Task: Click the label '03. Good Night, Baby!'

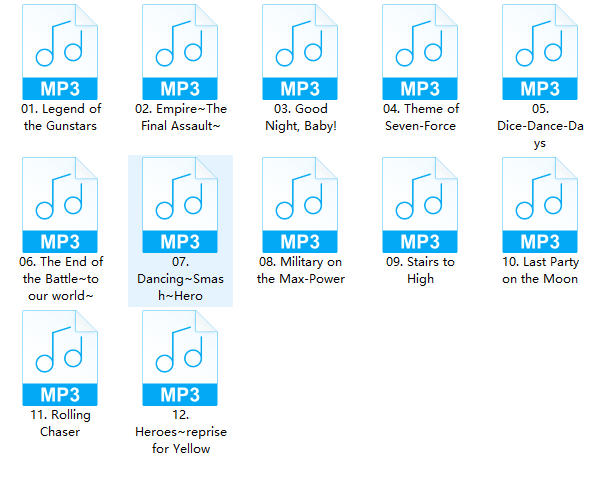Action: [x=301, y=117]
